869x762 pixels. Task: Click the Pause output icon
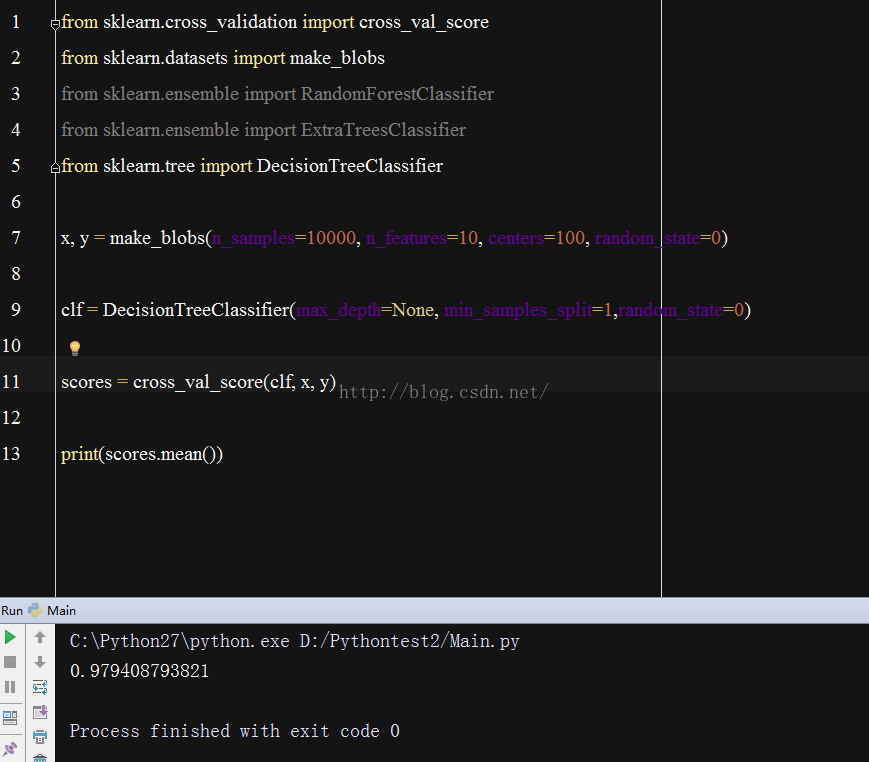[x=10, y=687]
